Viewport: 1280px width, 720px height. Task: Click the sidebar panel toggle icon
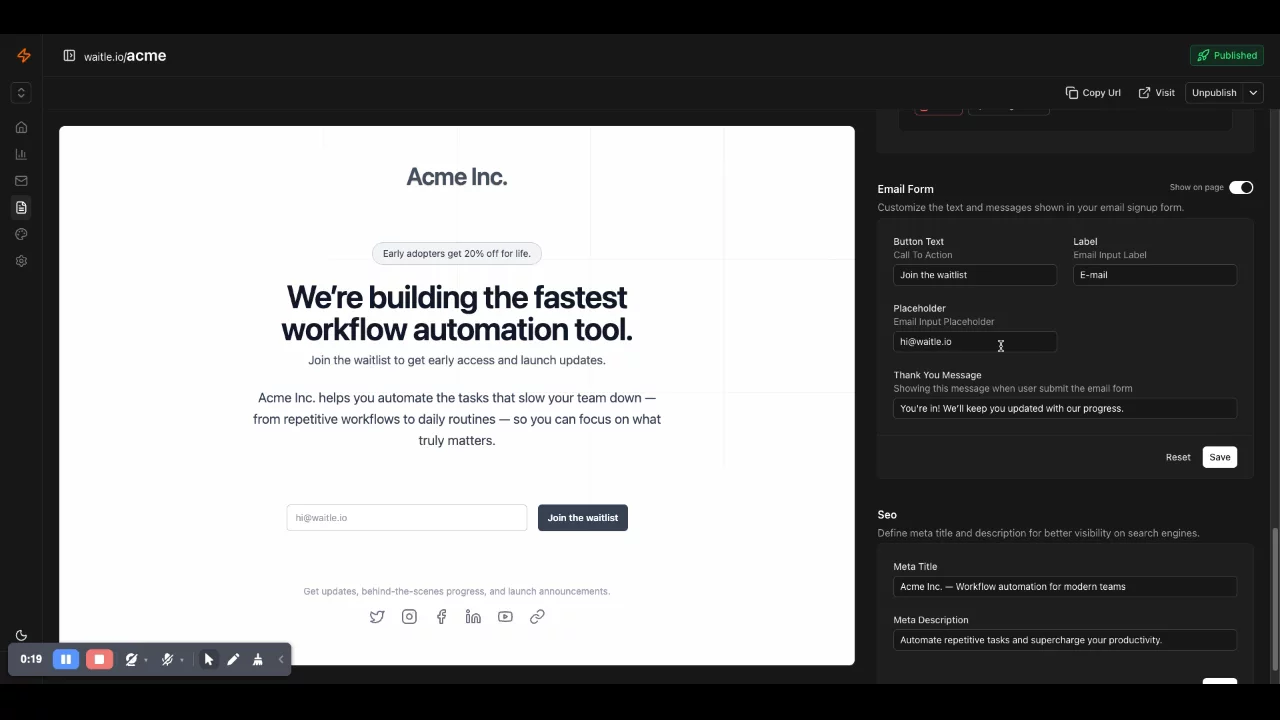pyautogui.click(x=69, y=56)
